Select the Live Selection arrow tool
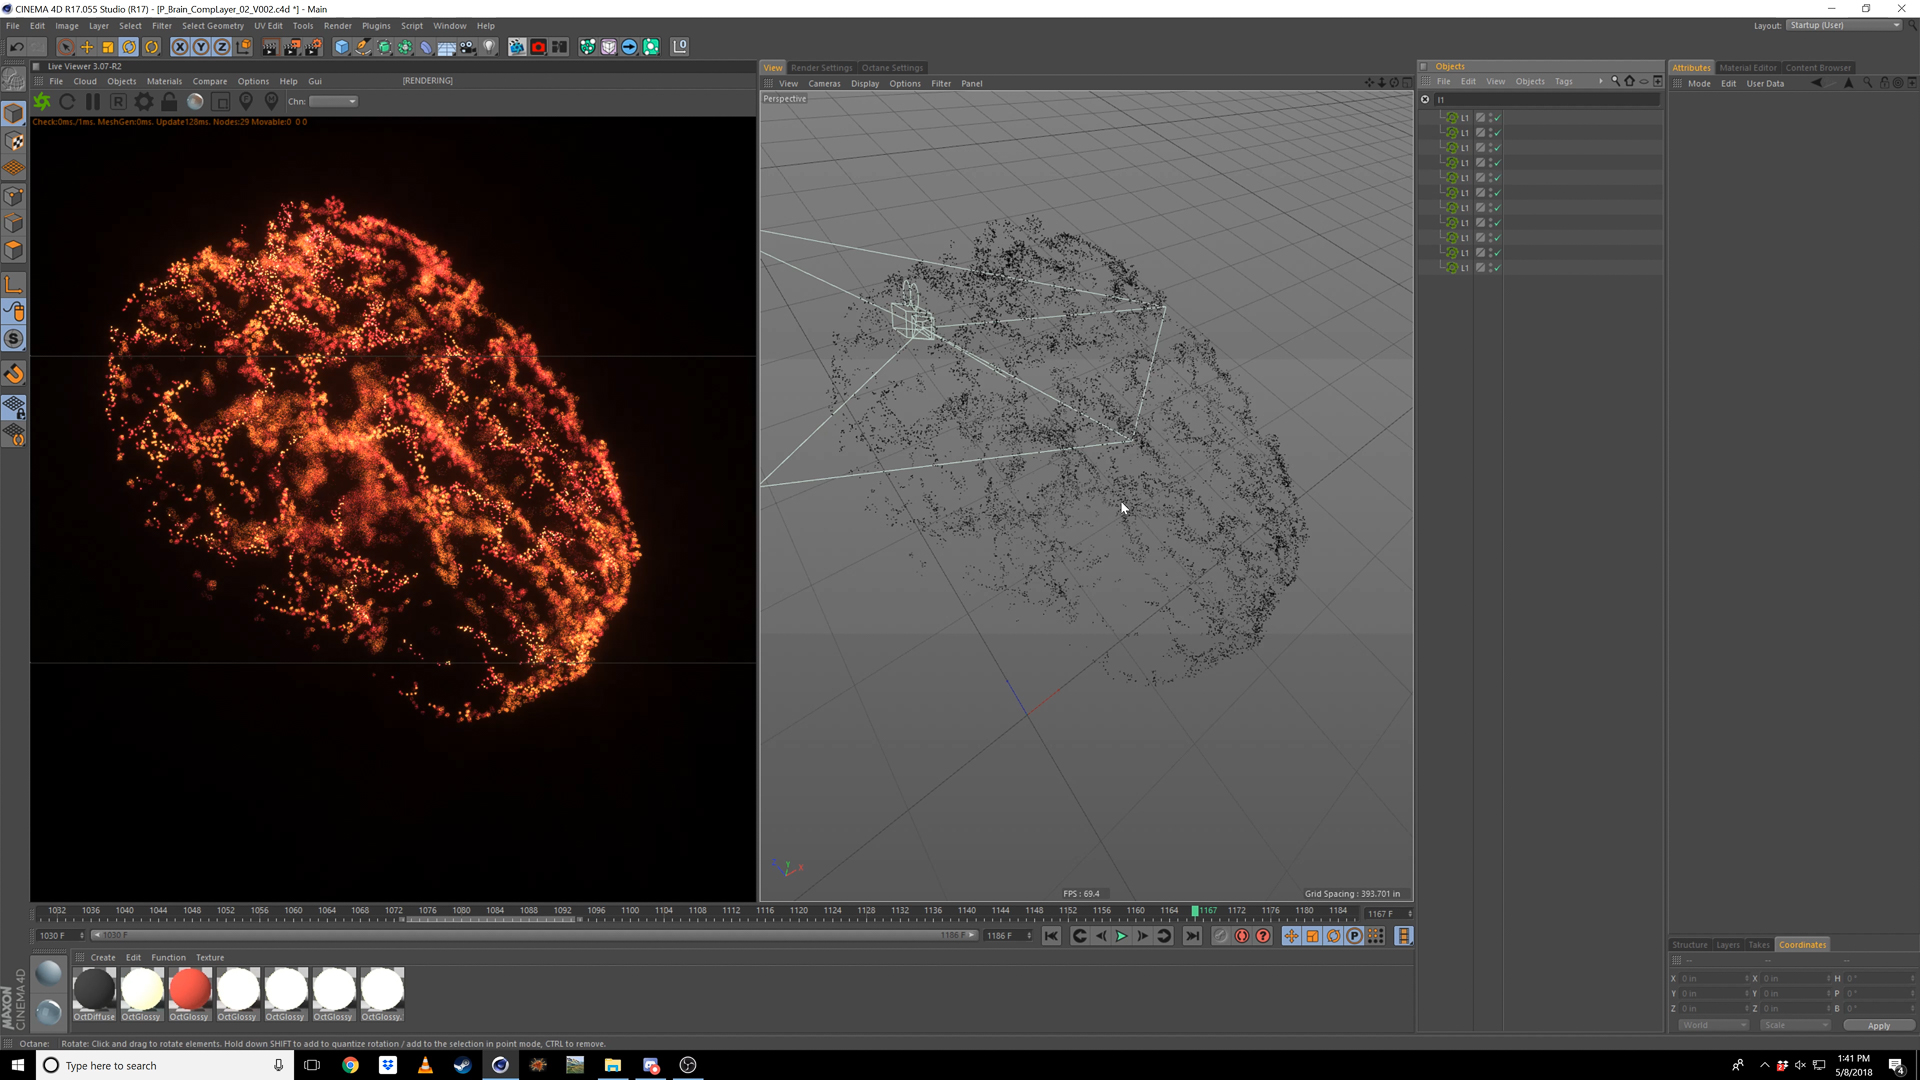 (65, 47)
